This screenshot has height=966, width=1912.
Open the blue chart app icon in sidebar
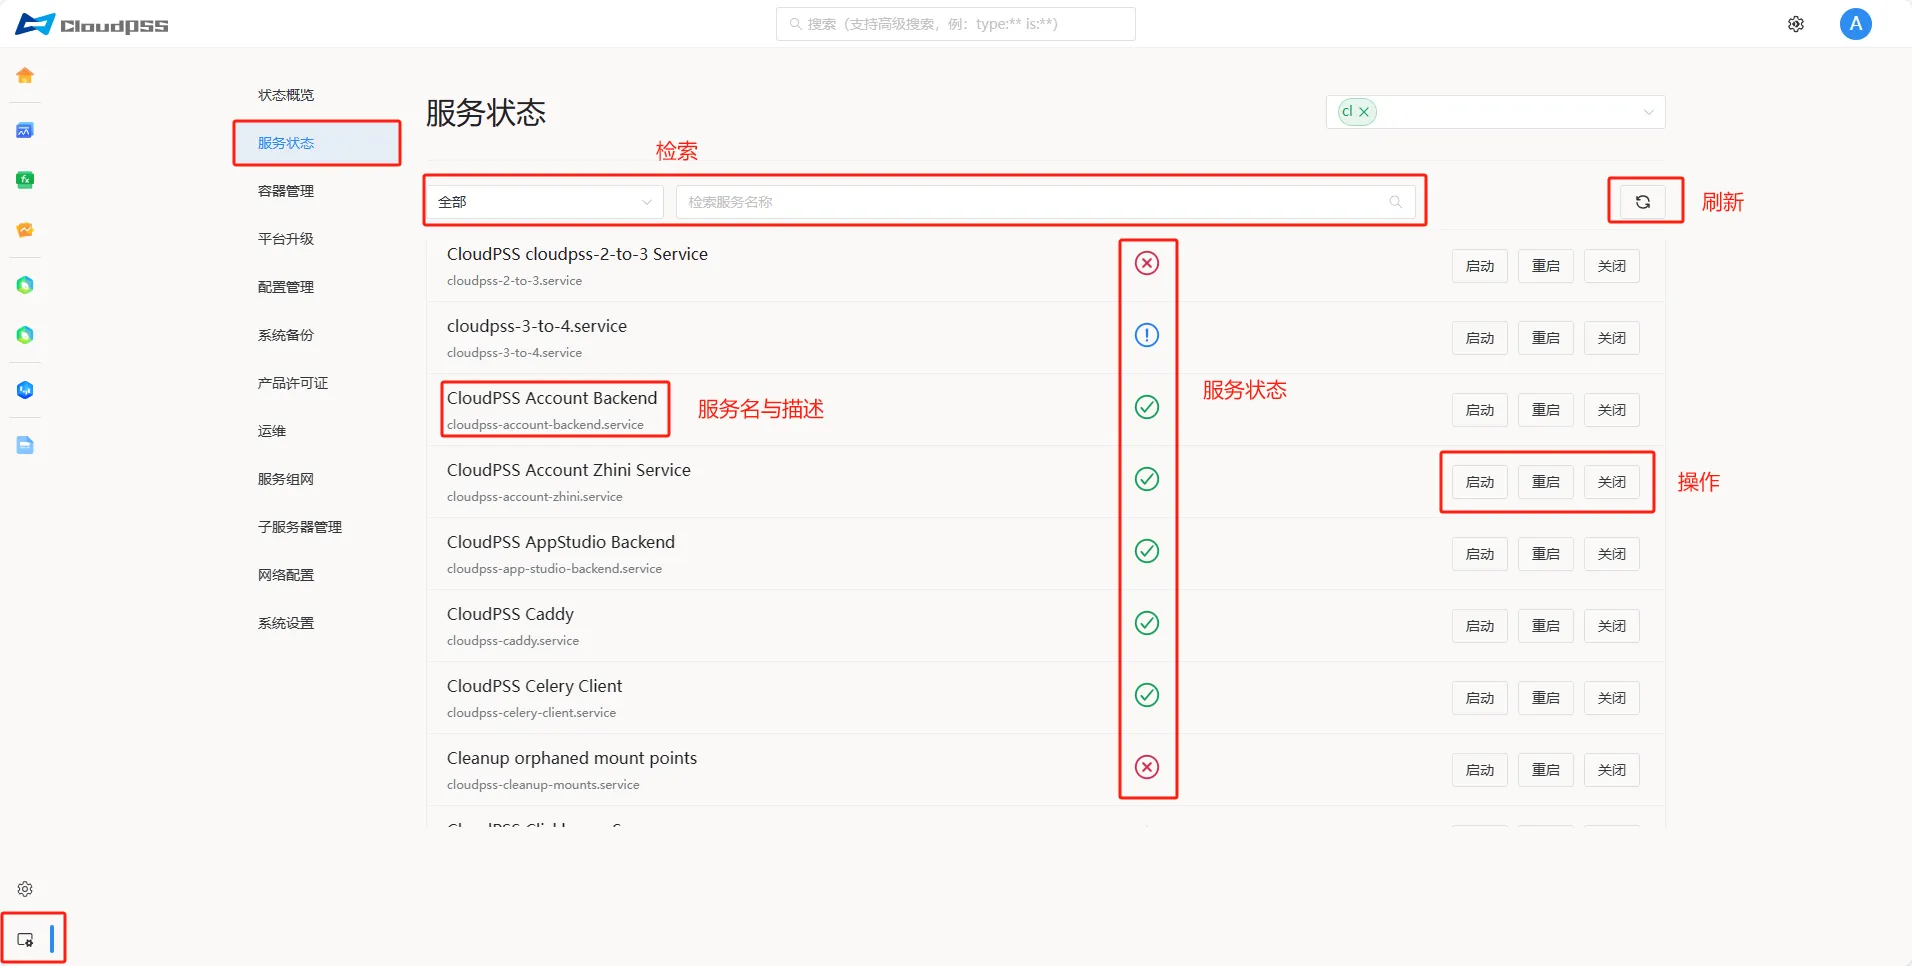tap(25, 130)
